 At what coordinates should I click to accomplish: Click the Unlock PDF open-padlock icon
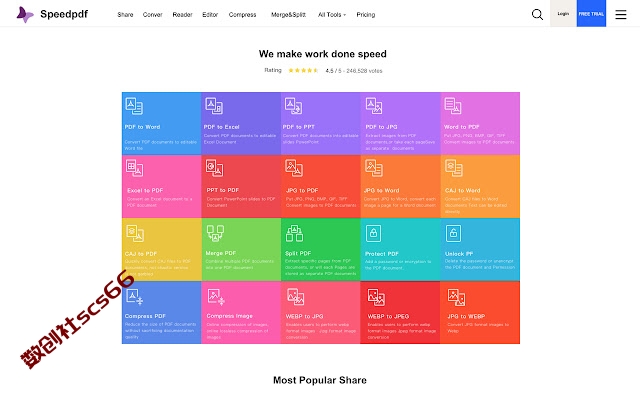(453, 233)
